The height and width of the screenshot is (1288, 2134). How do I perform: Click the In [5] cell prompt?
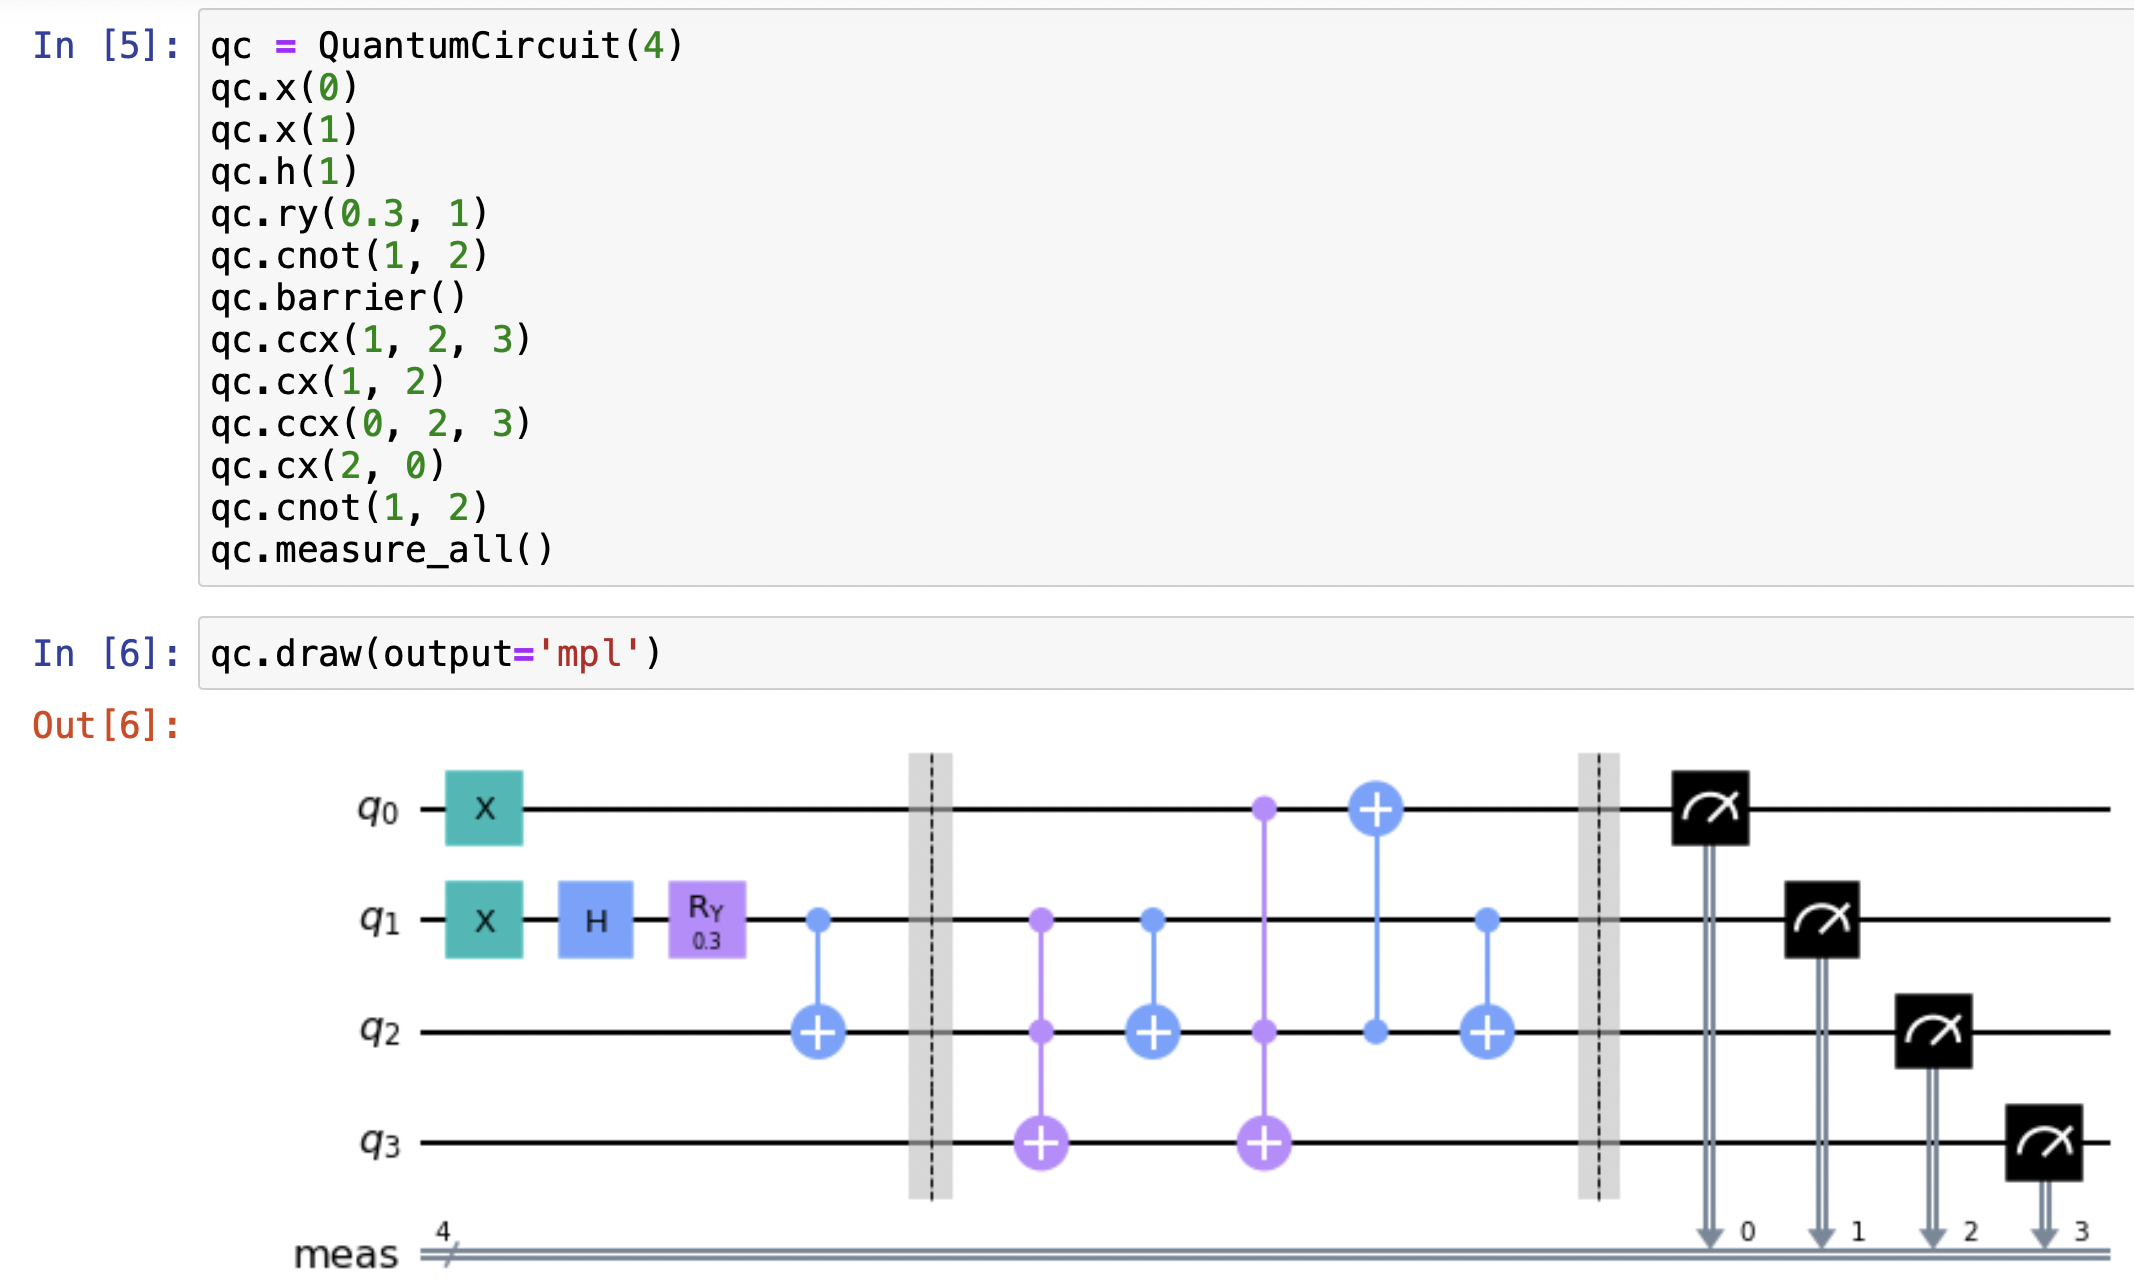click(x=105, y=46)
